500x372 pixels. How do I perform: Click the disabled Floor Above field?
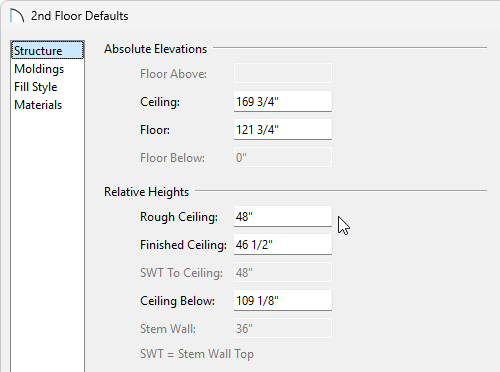click(283, 73)
